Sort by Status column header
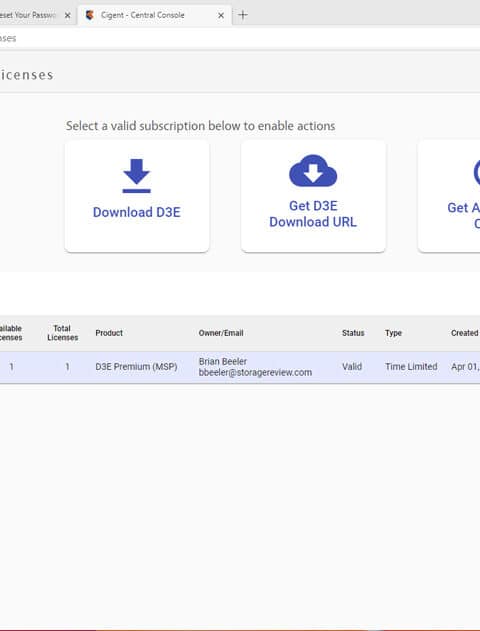Screen dimensions: 480x631 353,333
